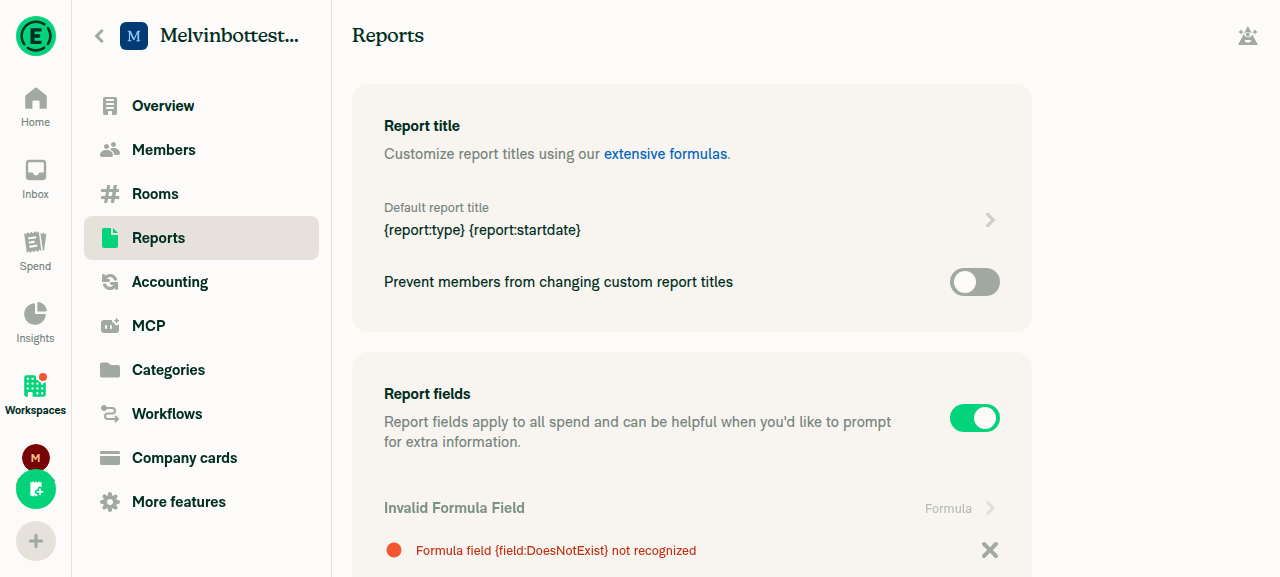Select Reports in the workspace menu
Image resolution: width=1280 pixels, height=577 pixels.
(201, 238)
